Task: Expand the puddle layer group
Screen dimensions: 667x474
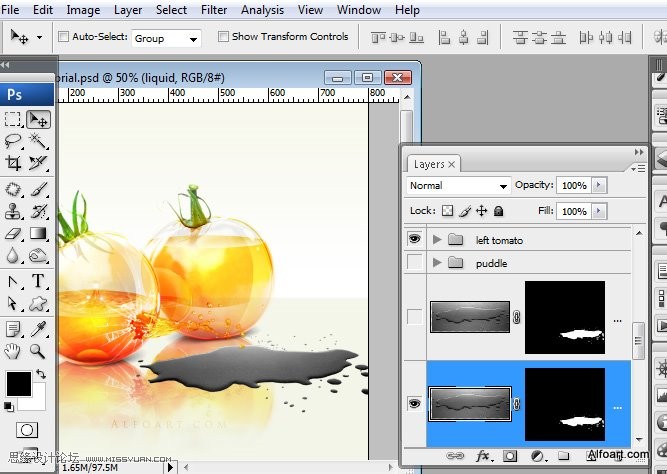Action: coord(437,263)
